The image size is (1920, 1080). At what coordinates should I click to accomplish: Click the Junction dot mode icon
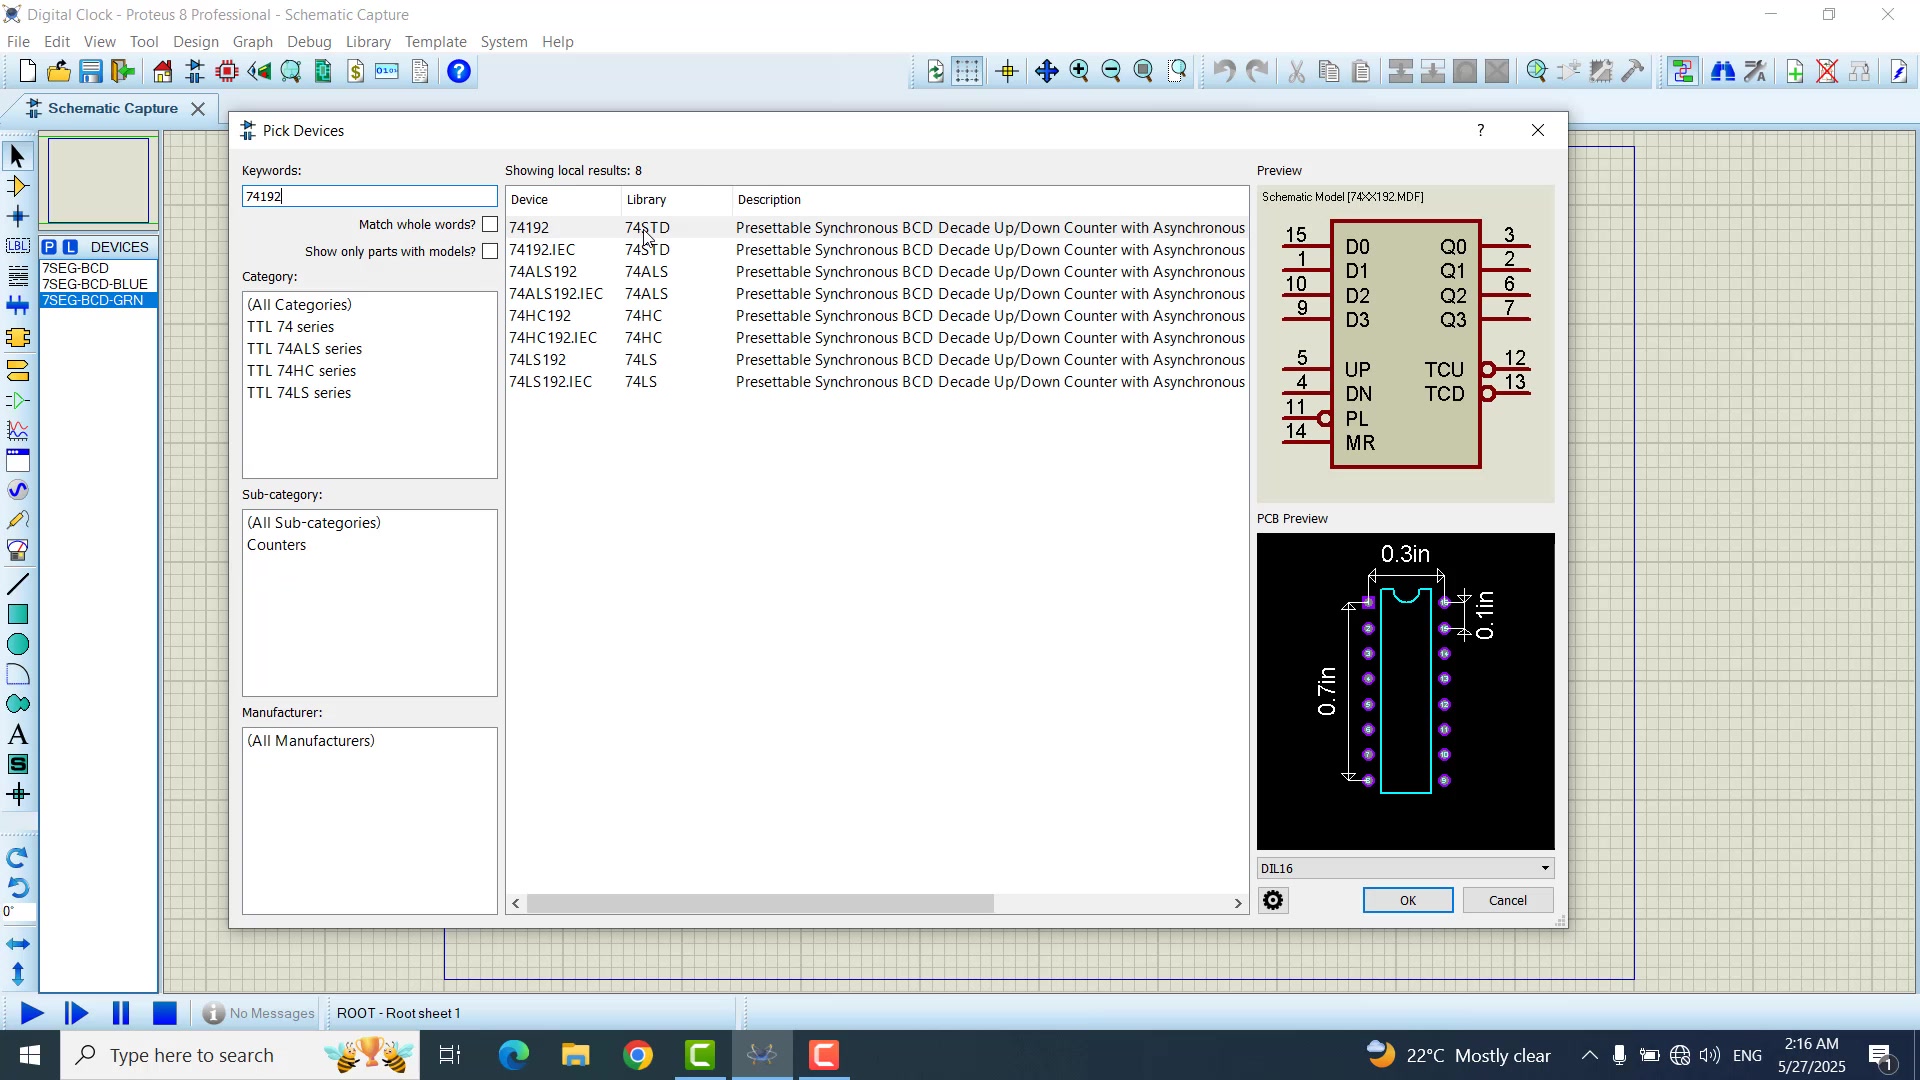pyautogui.click(x=17, y=216)
